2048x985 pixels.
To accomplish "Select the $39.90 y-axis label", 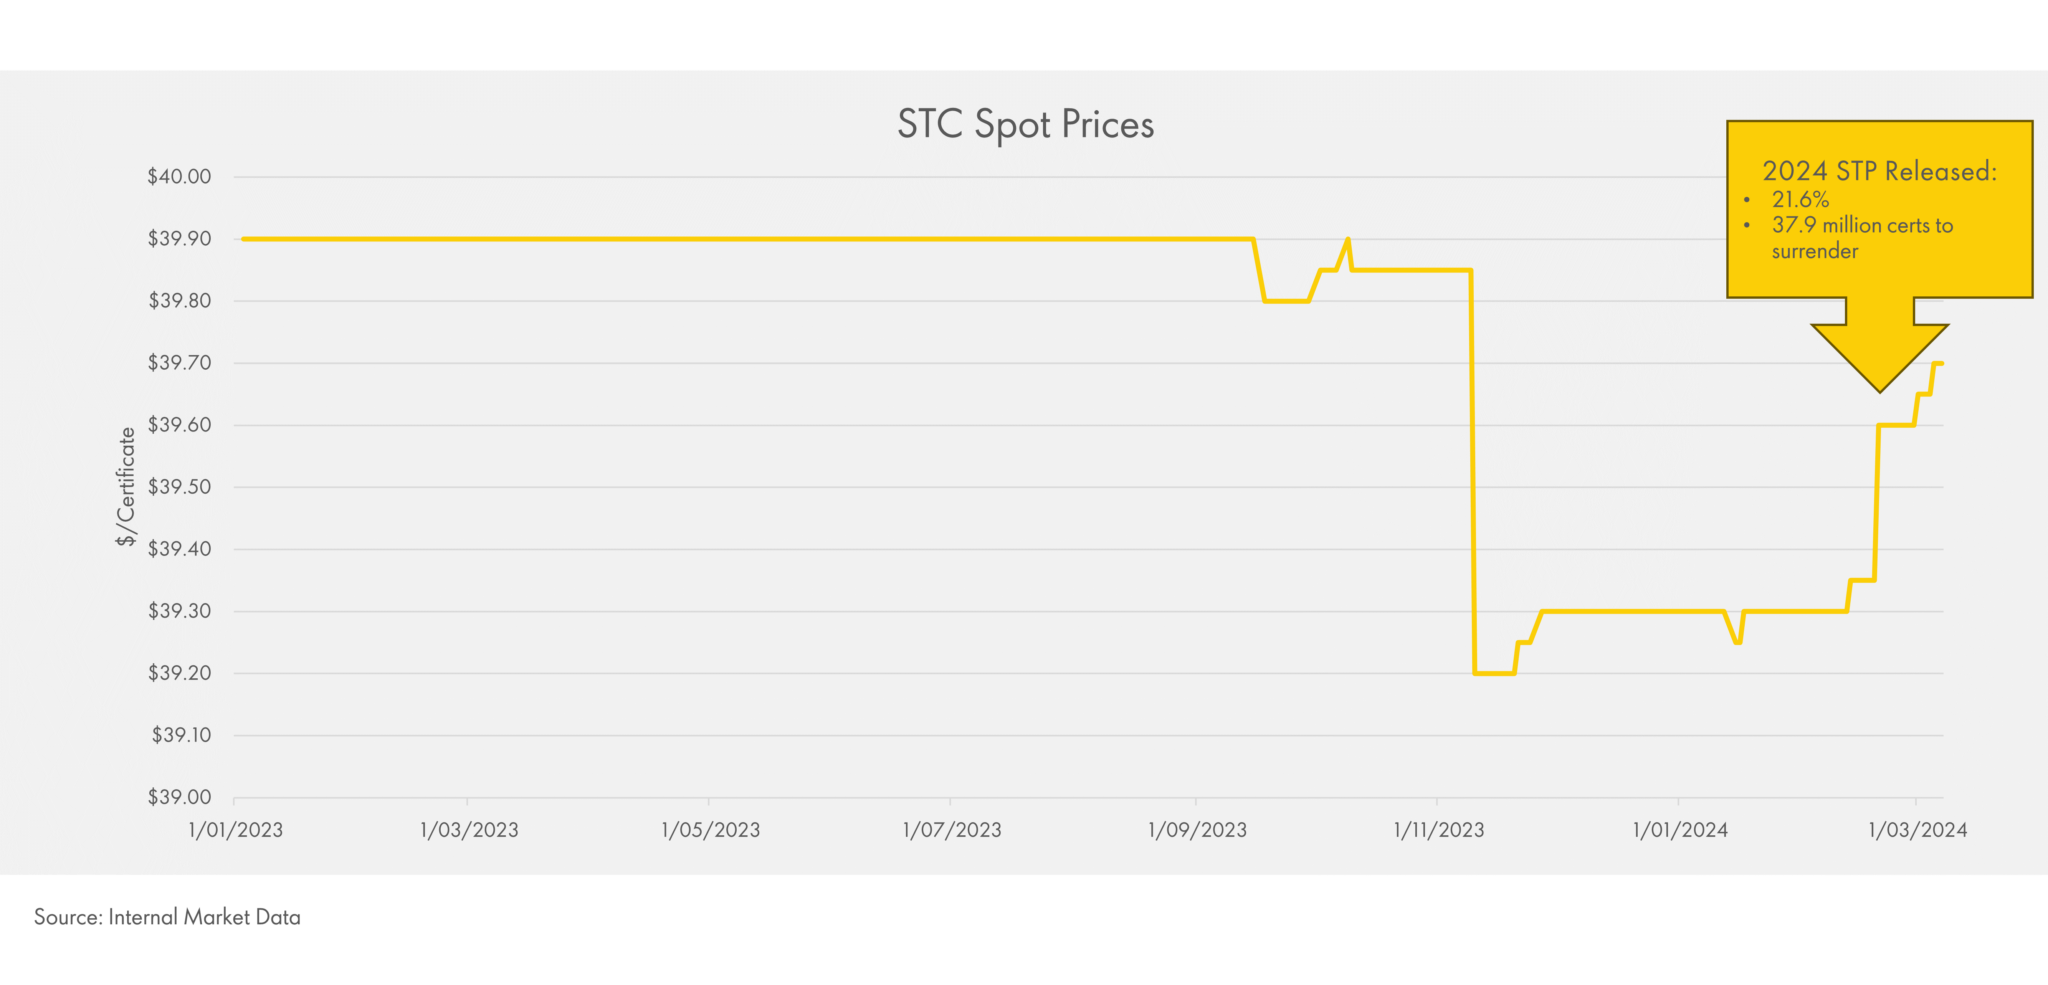I will pyautogui.click(x=180, y=239).
